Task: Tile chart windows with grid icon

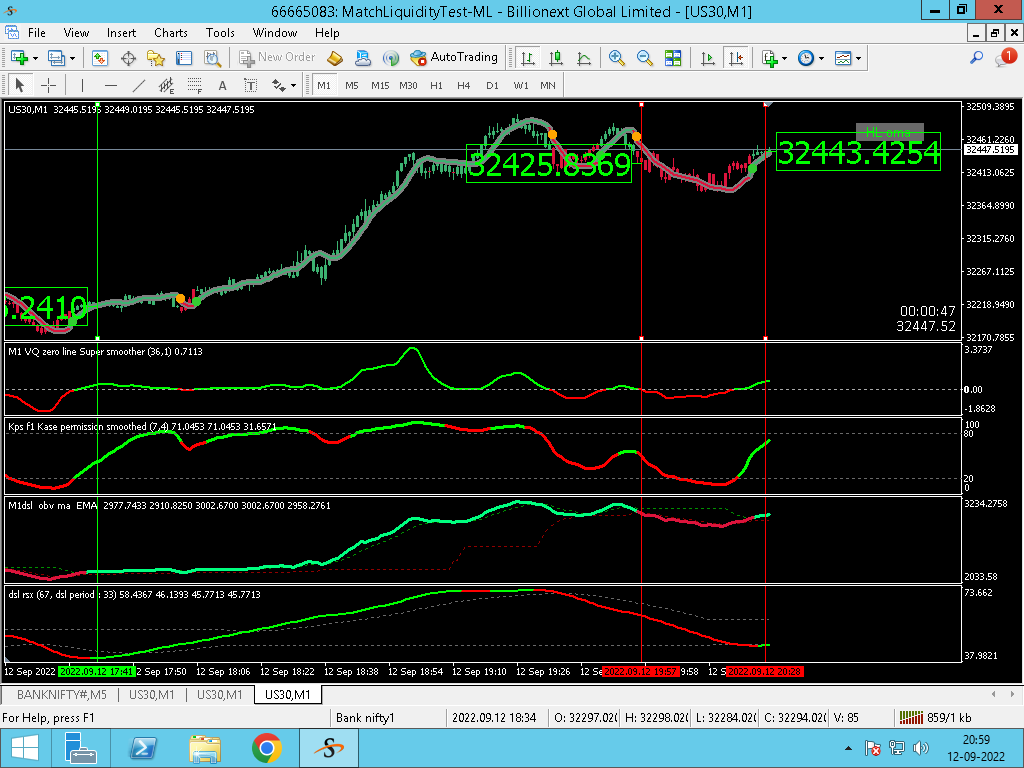Action: (x=673, y=58)
